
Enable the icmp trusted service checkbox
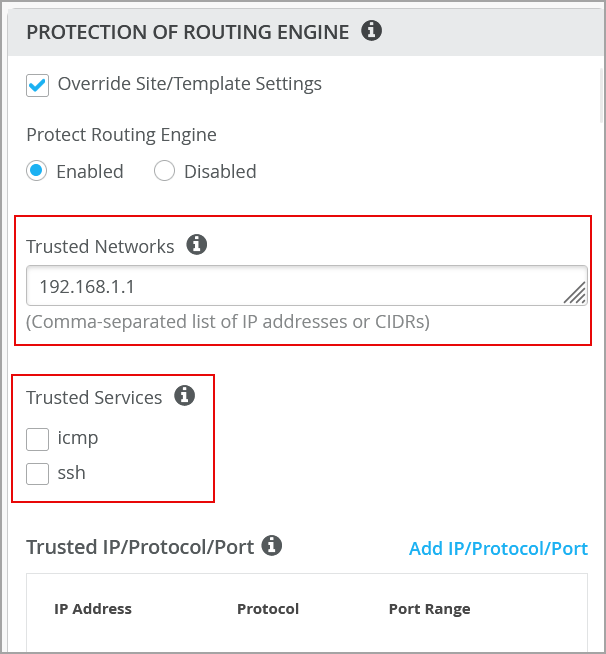38,438
